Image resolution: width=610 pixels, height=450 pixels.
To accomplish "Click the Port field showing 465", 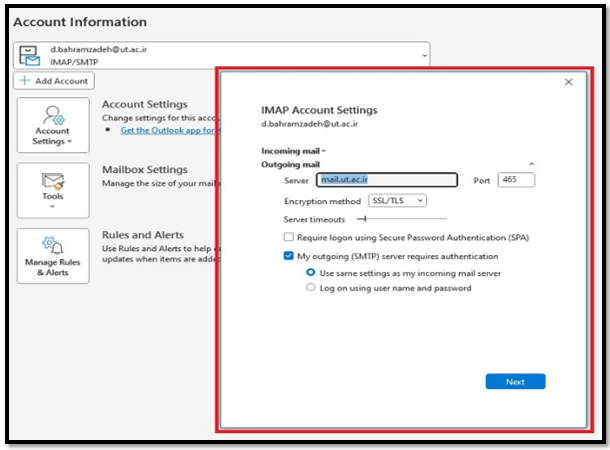I will 515,180.
